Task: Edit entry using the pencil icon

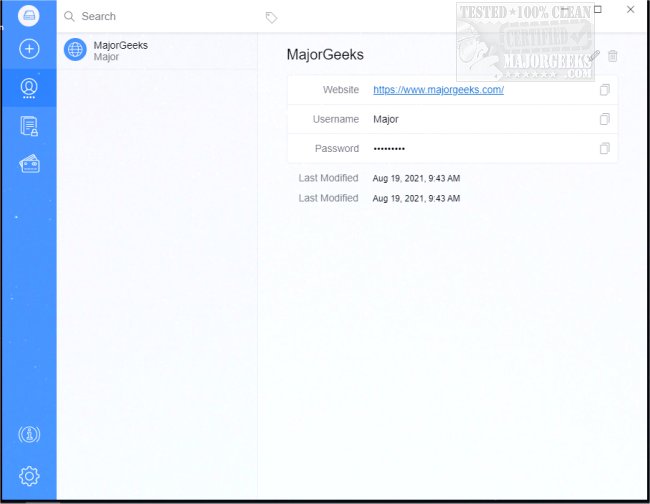Action: tap(594, 55)
